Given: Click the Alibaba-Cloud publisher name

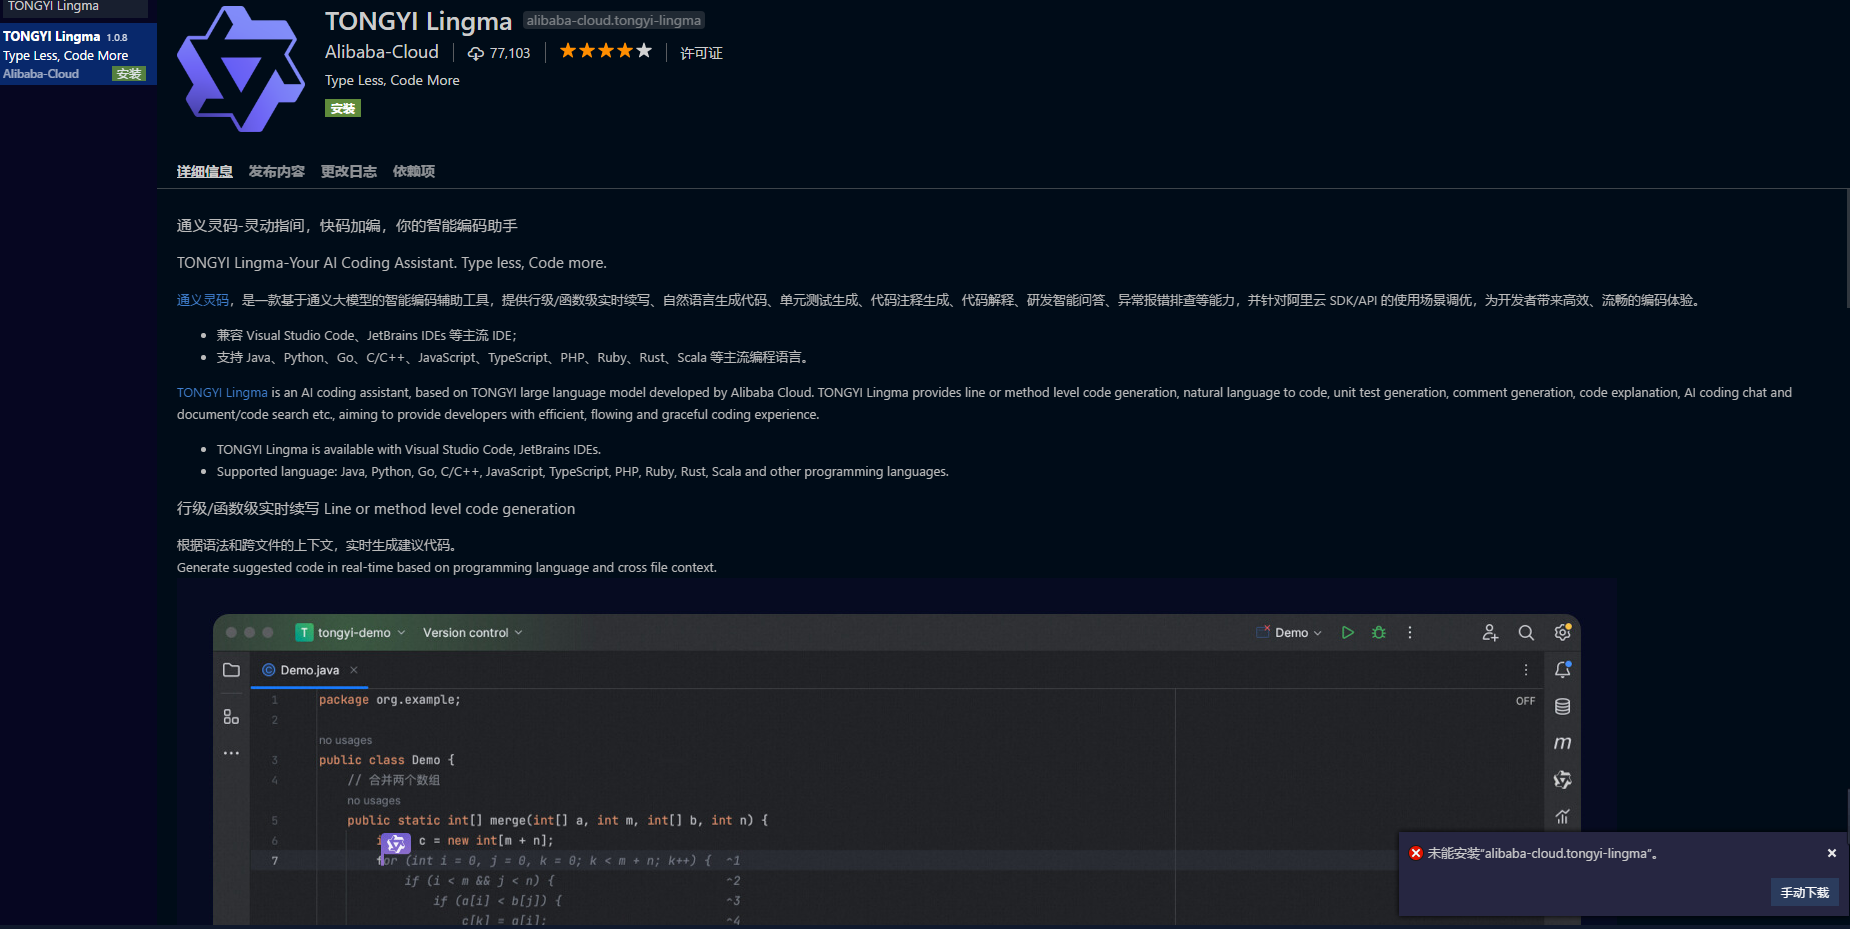Looking at the screenshot, I should [382, 52].
